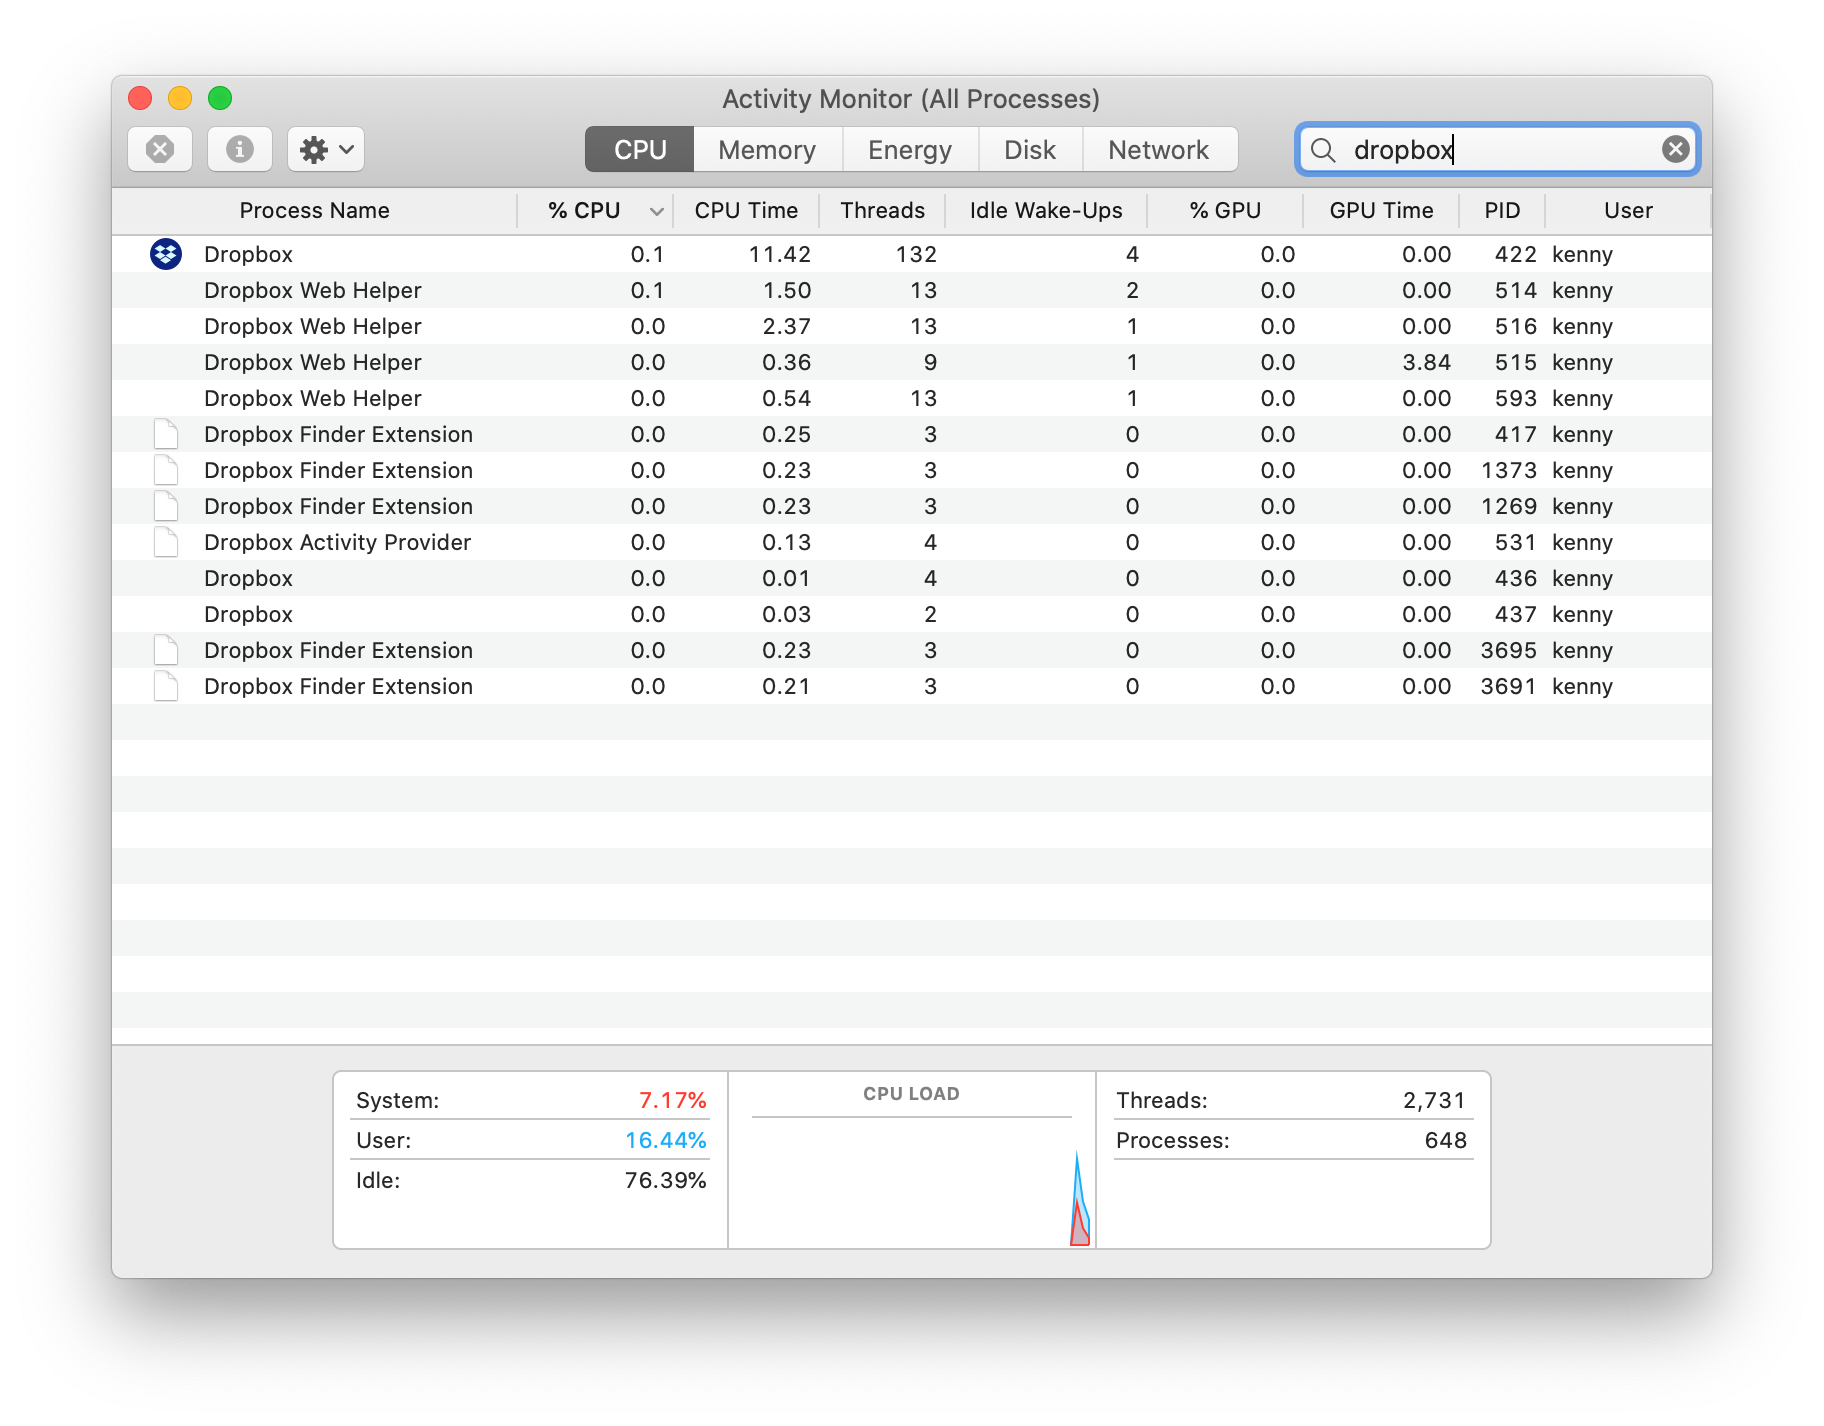This screenshot has width=1824, height=1426.
Task: Select Dropbox Web Helper with PID 516
Action: pos(912,326)
